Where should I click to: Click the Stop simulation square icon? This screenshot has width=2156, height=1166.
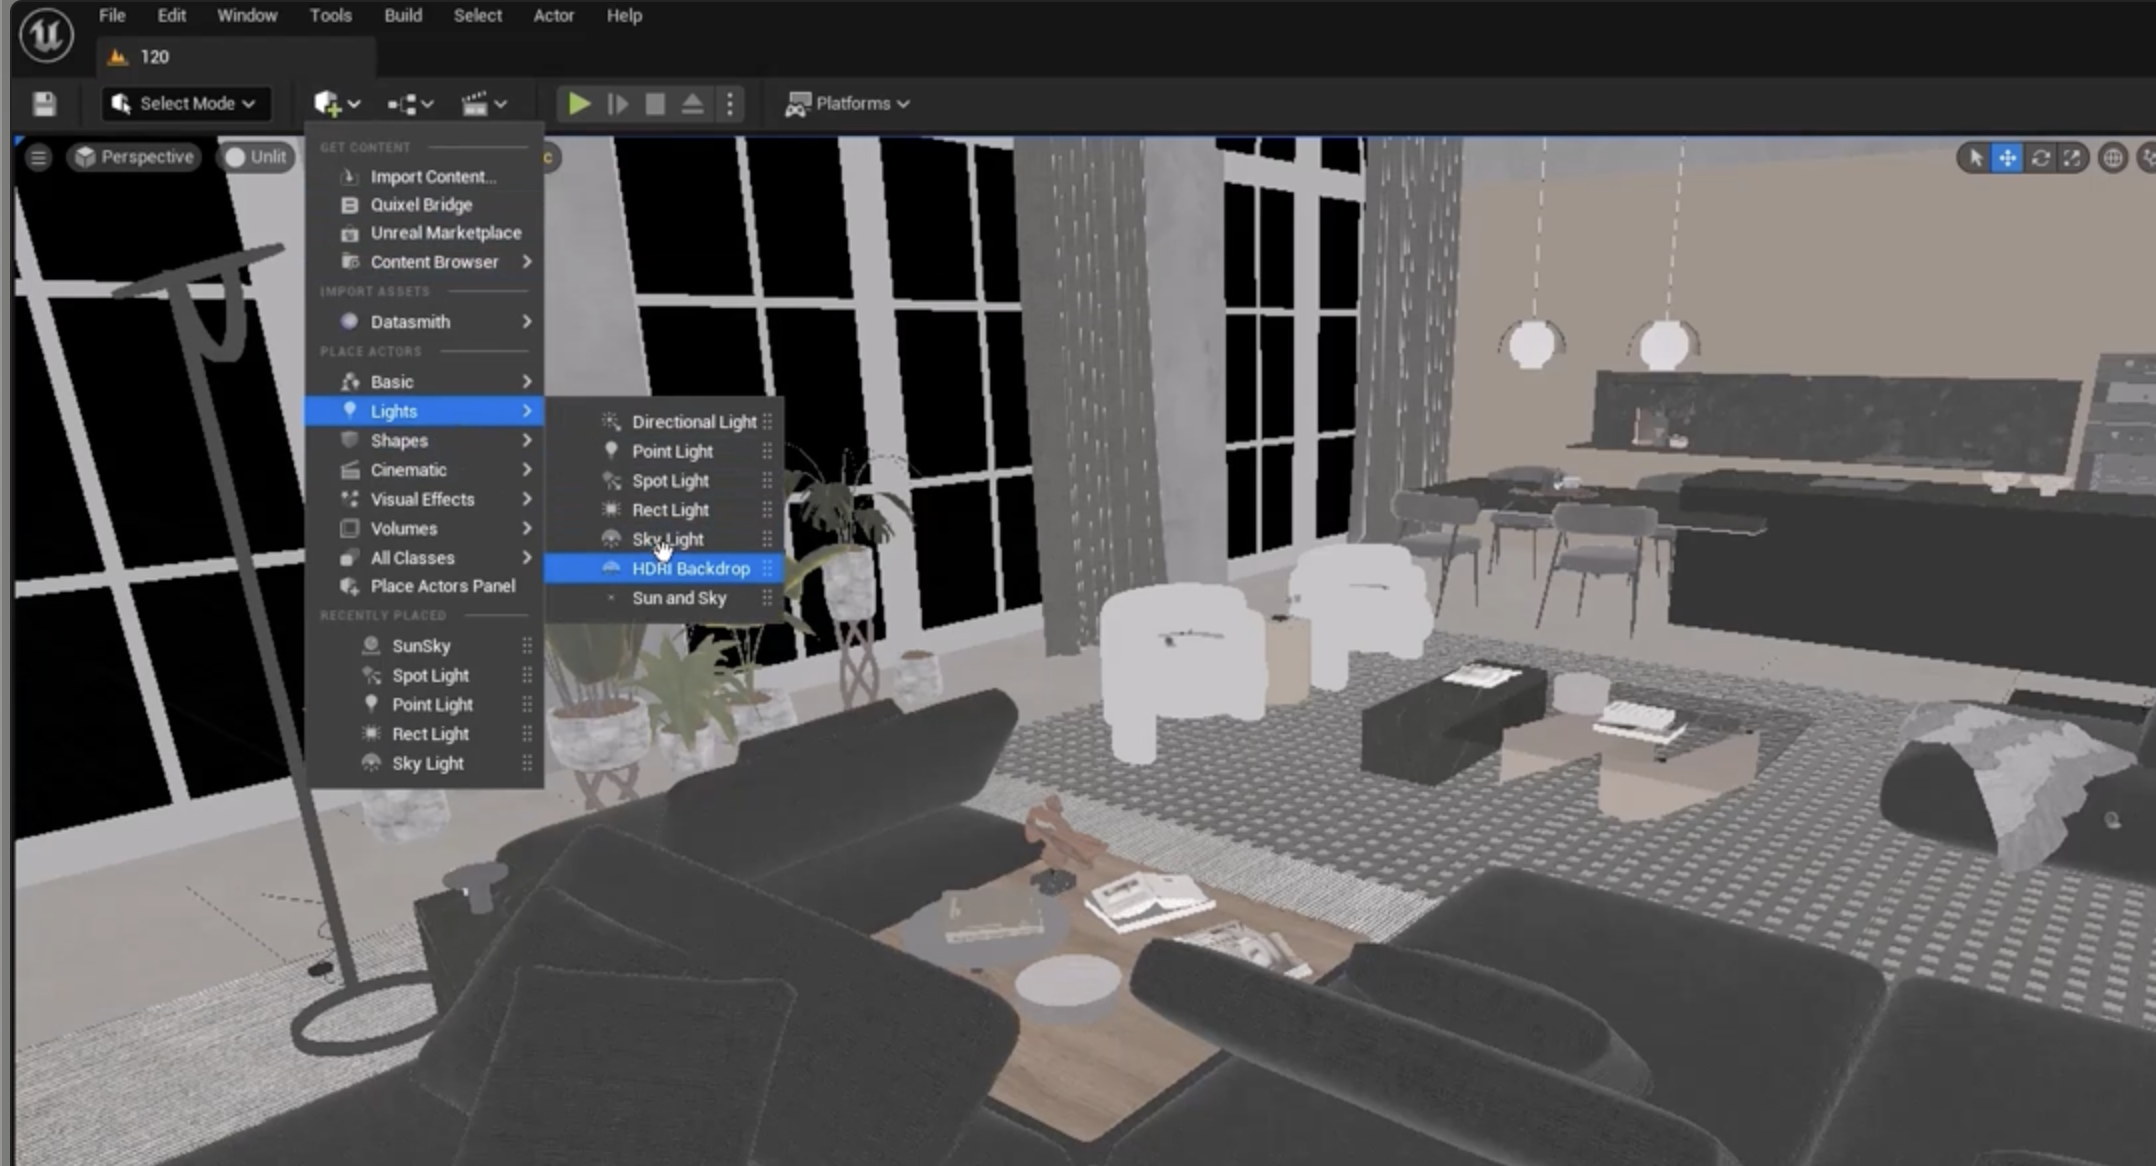(x=655, y=104)
